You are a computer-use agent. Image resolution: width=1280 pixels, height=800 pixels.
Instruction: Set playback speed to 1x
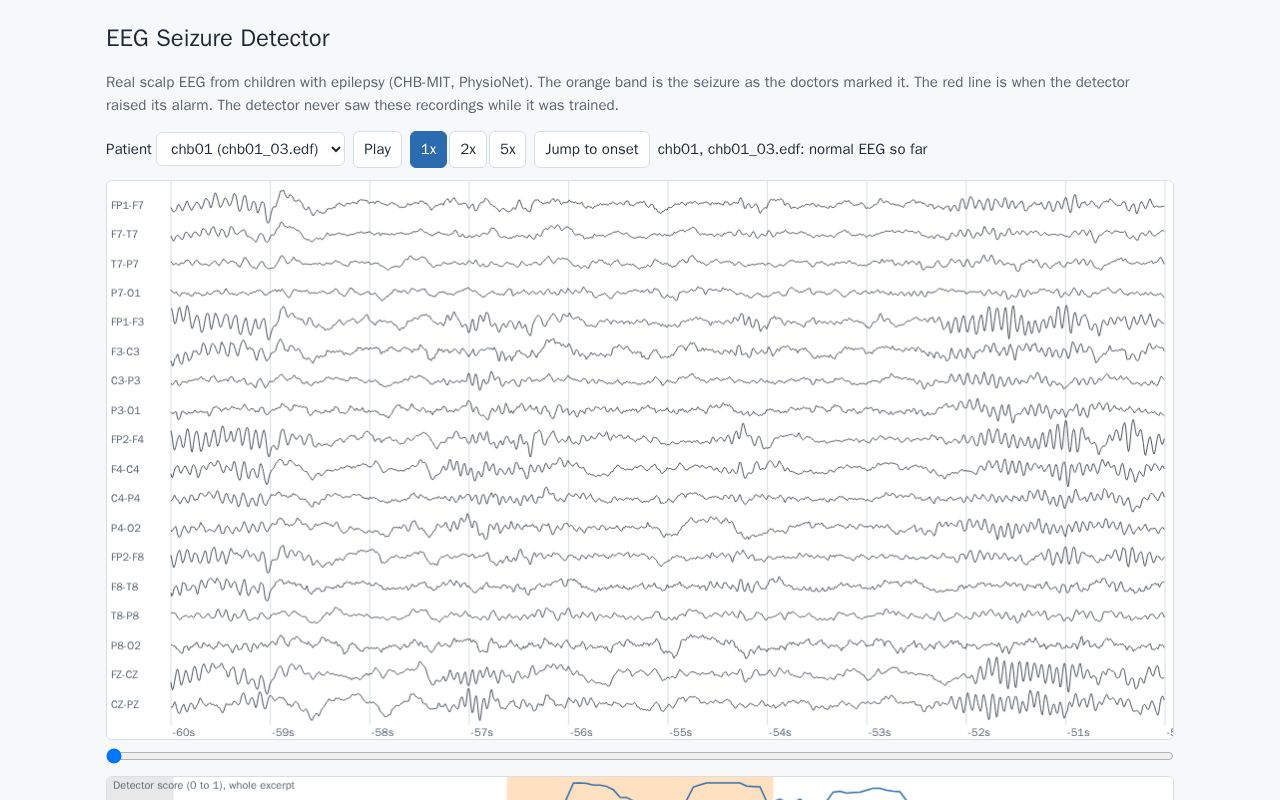click(x=428, y=149)
